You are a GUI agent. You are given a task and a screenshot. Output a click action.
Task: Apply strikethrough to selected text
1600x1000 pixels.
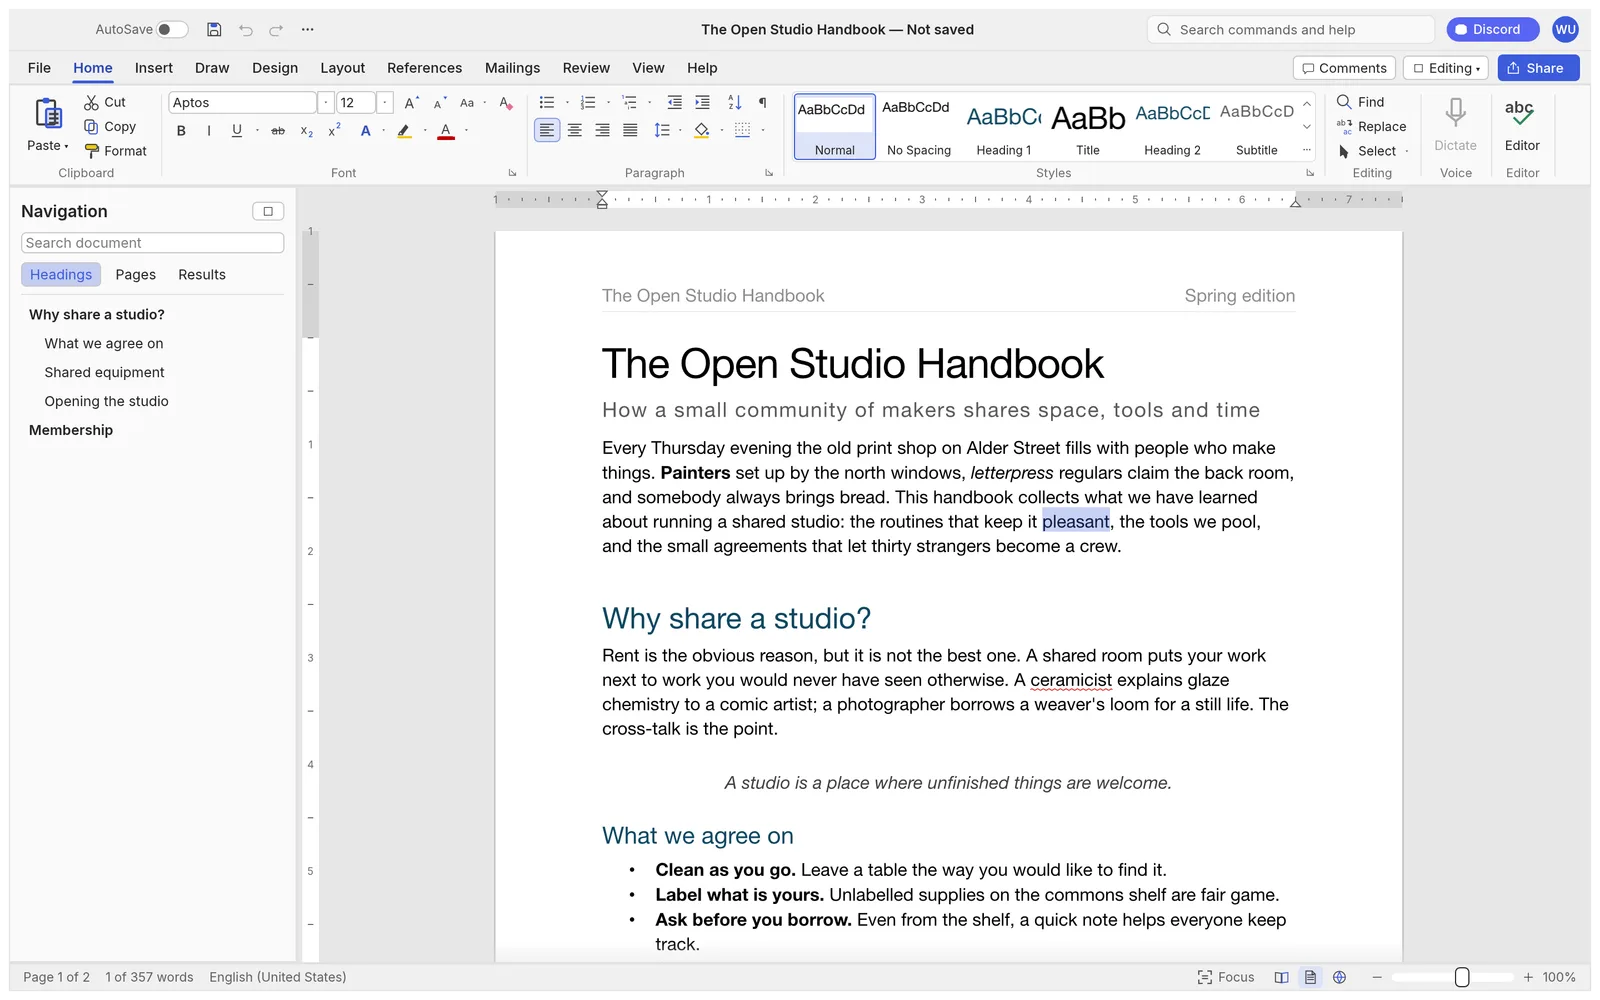278,131
